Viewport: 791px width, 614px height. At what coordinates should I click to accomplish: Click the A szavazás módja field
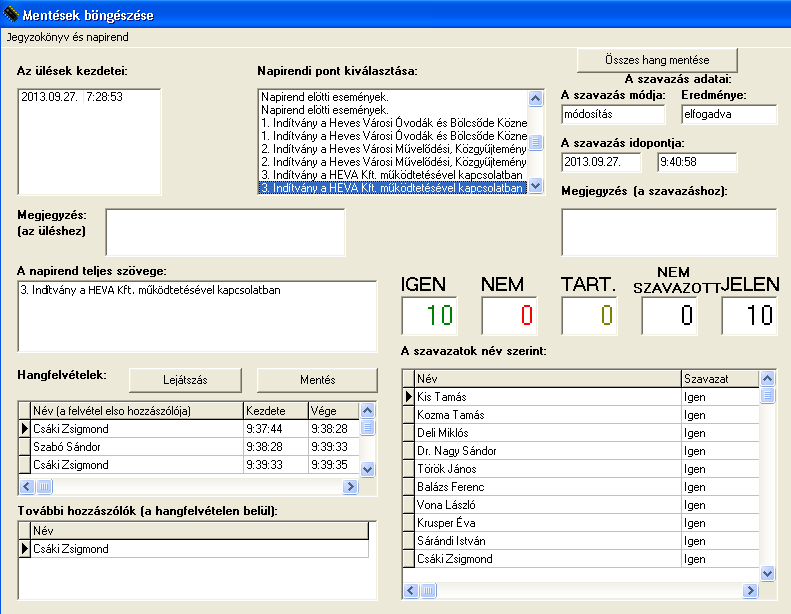(613, 115)
